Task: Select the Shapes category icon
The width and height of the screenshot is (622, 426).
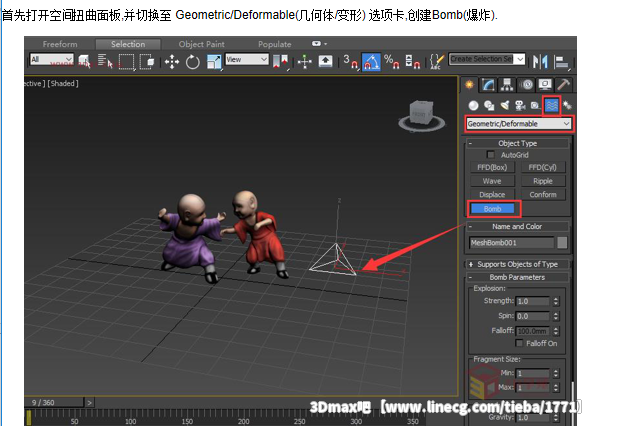Action: click(489, 106)
